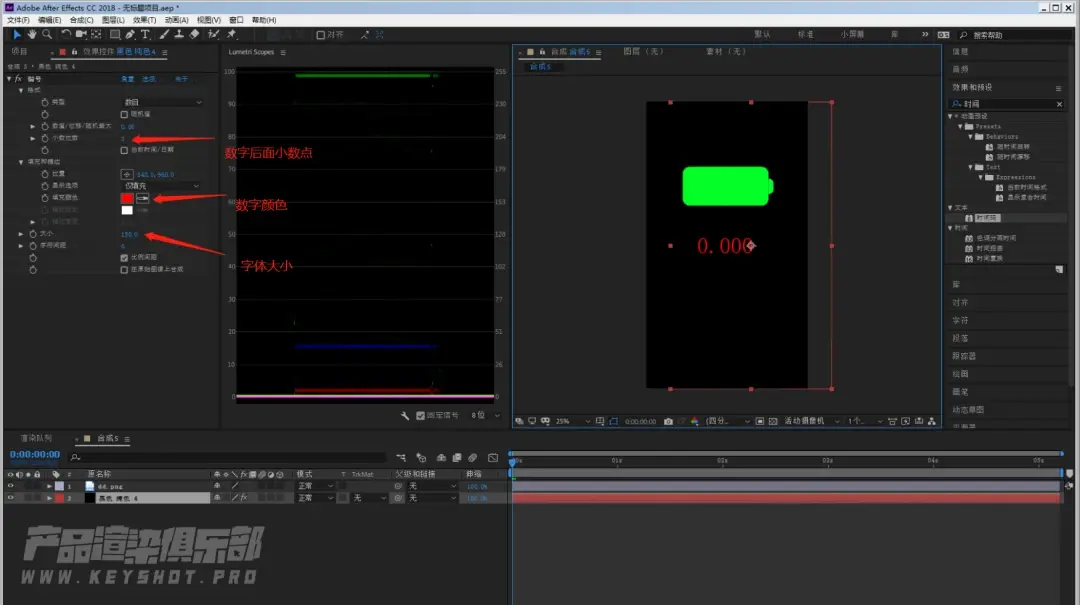The image size is (1080, 605).
Task: Expand layer 1 44.png twirl arrow
Action: (49, 486)
